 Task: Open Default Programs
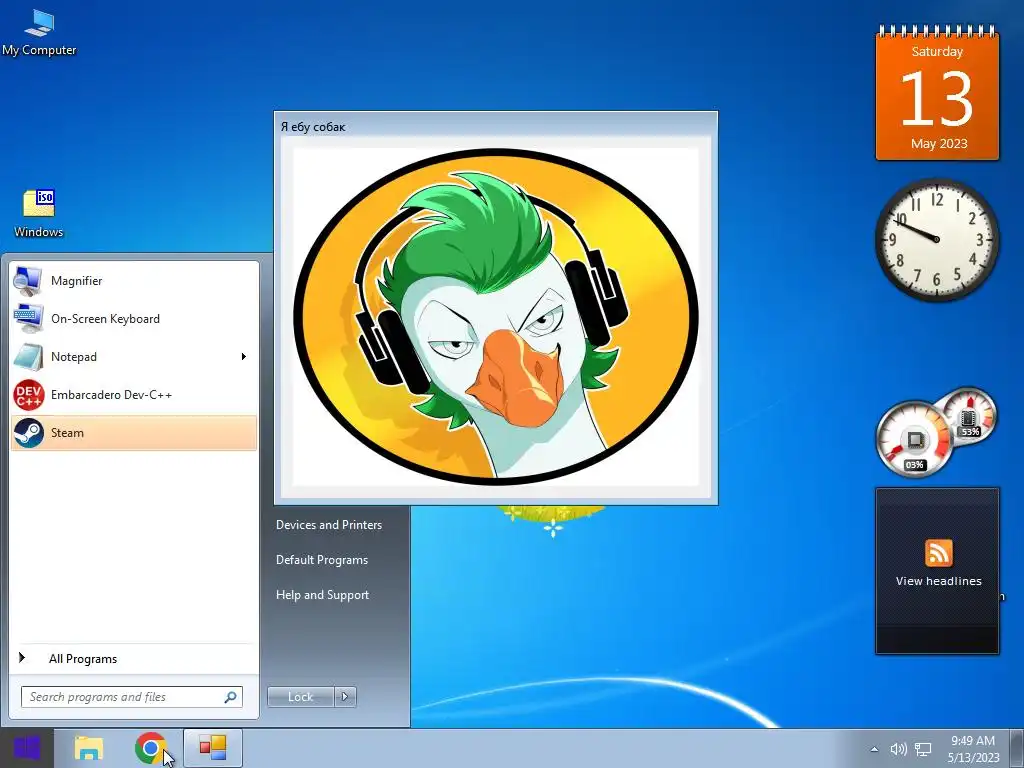coord(322,560)
